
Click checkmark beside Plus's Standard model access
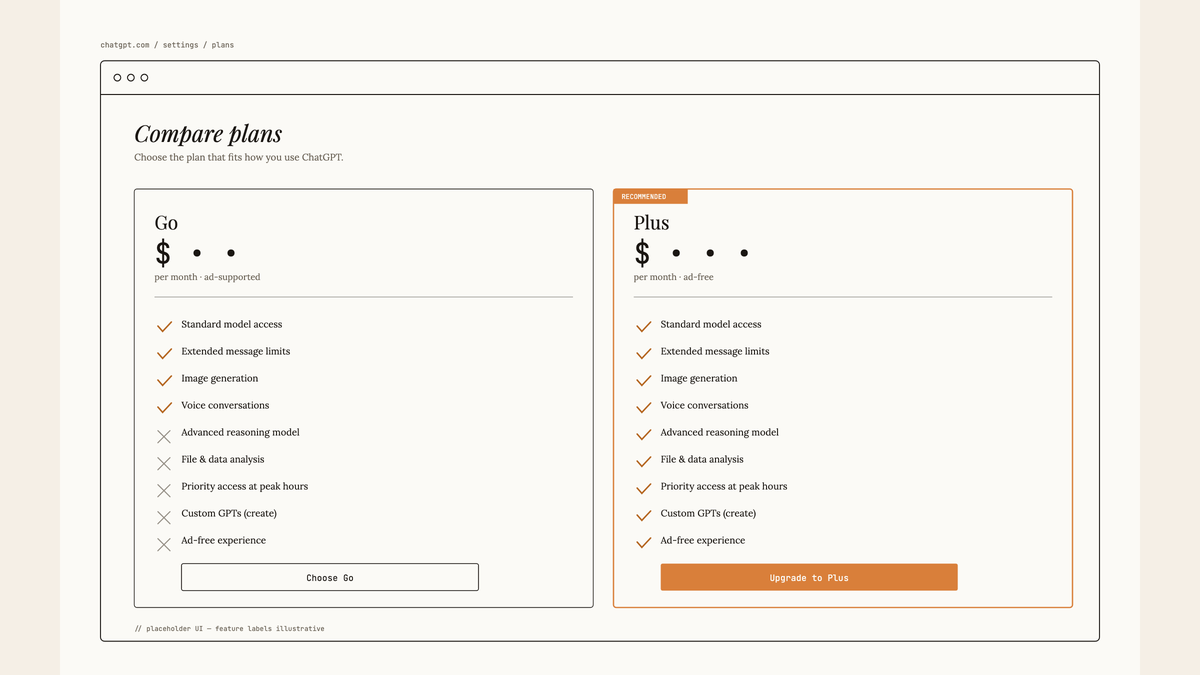[x=643, y=326]
